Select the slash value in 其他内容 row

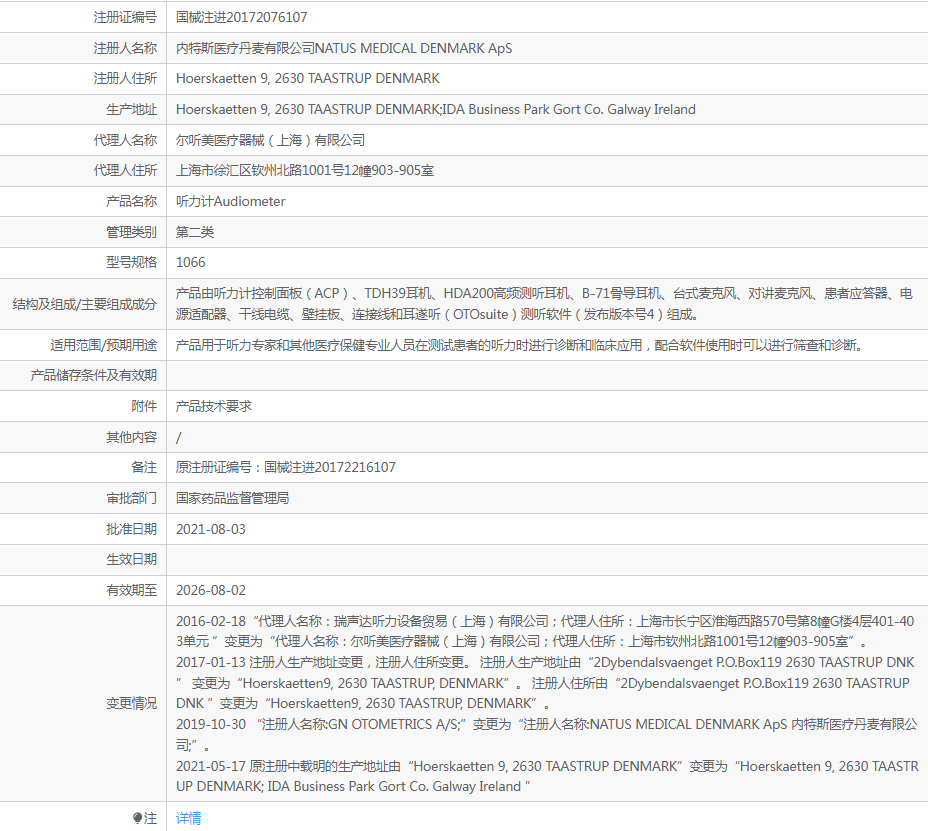click(179, 437)
